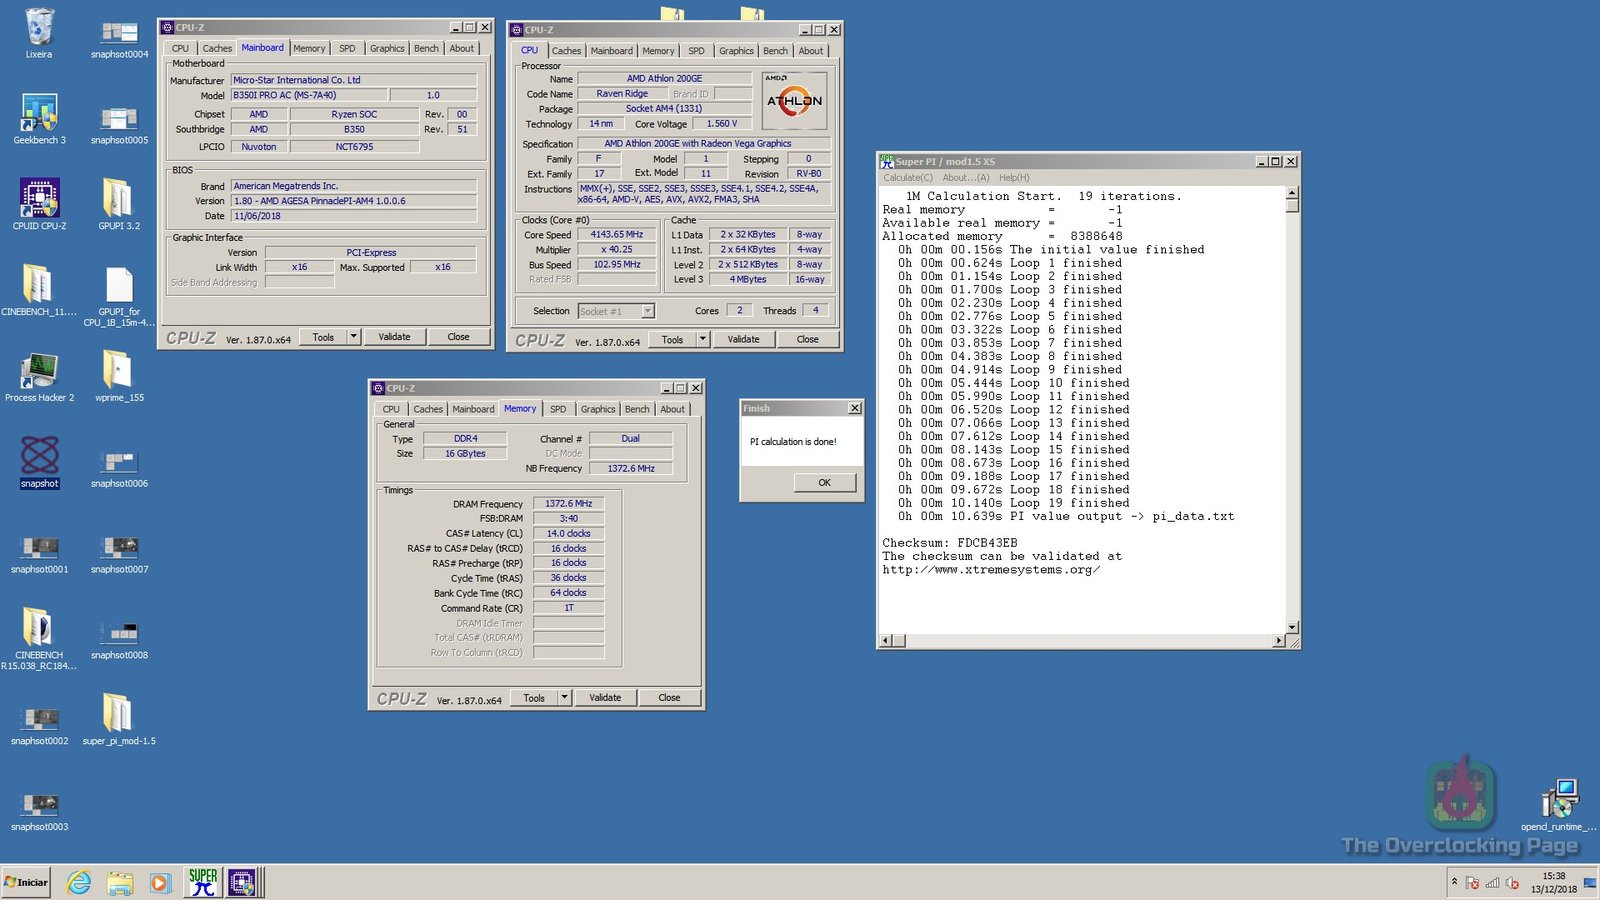Open Internet Explorer from the quick launch bar

pos(79,883)
